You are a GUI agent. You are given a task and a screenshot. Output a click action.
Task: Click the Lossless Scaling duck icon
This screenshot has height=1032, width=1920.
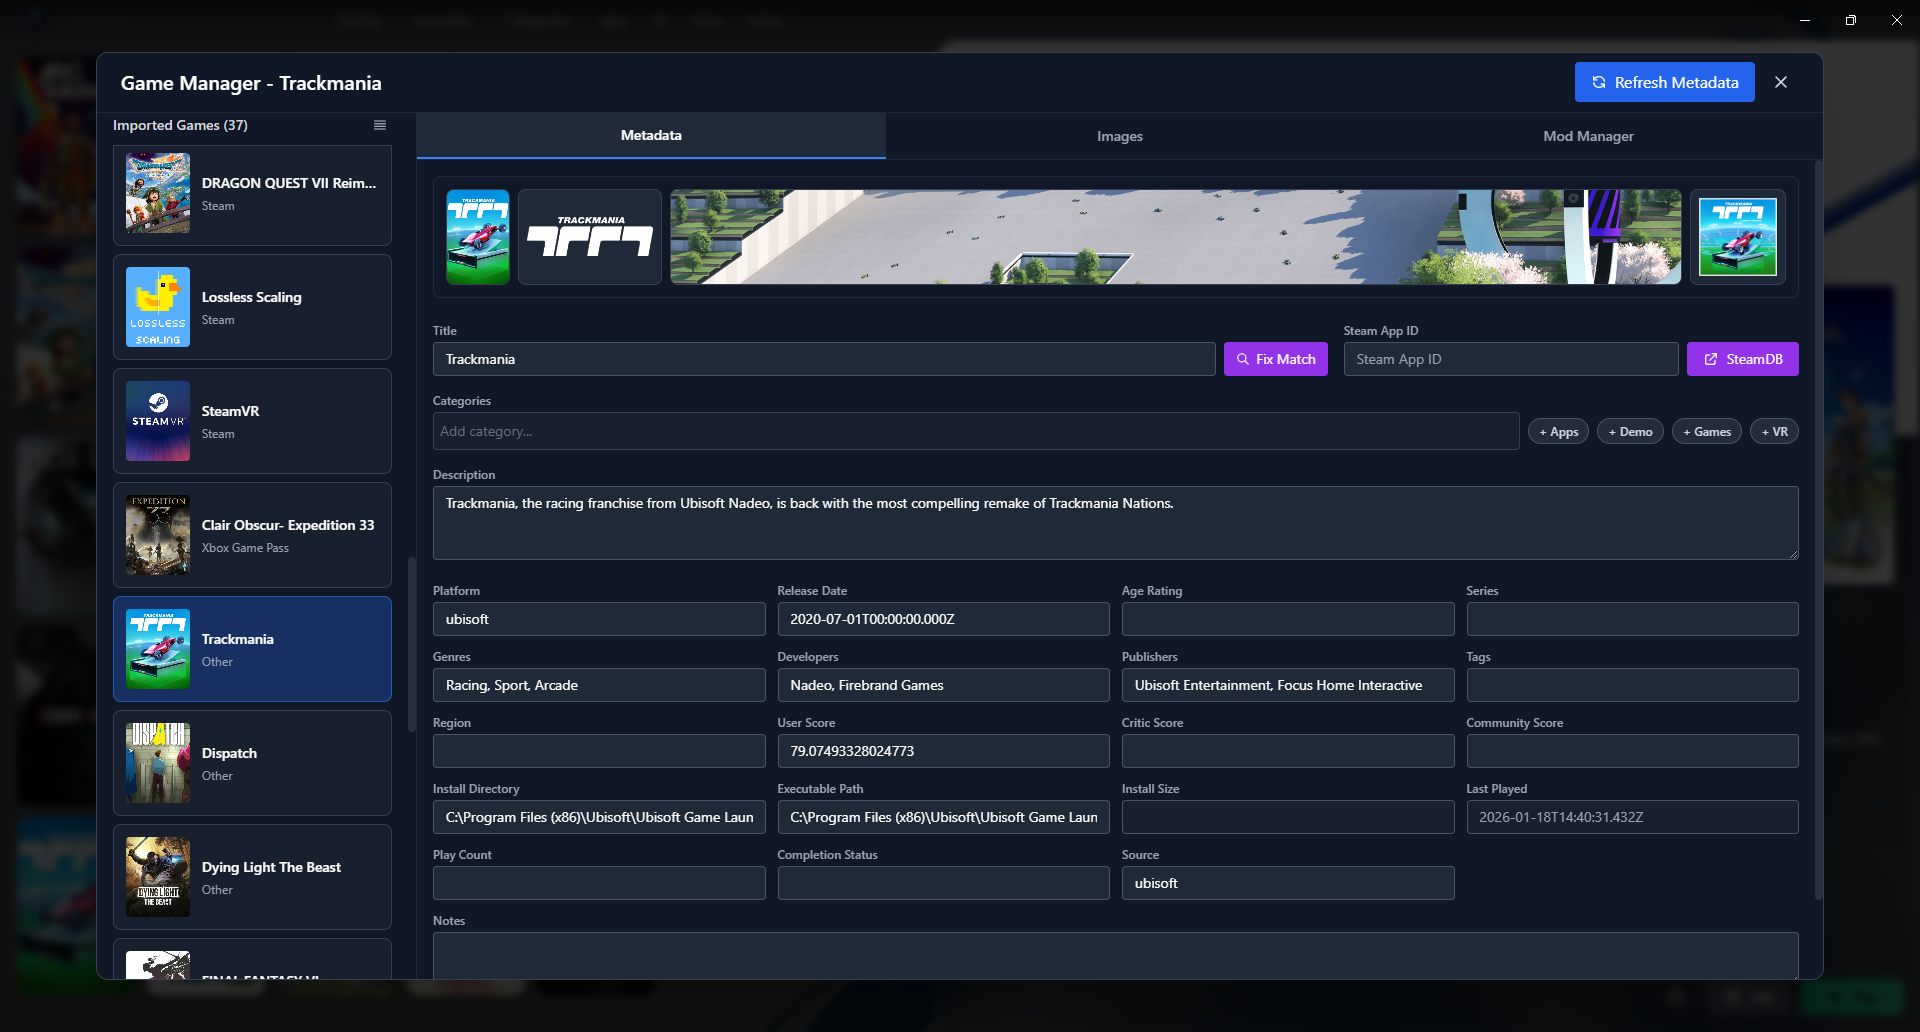[157, 307]
